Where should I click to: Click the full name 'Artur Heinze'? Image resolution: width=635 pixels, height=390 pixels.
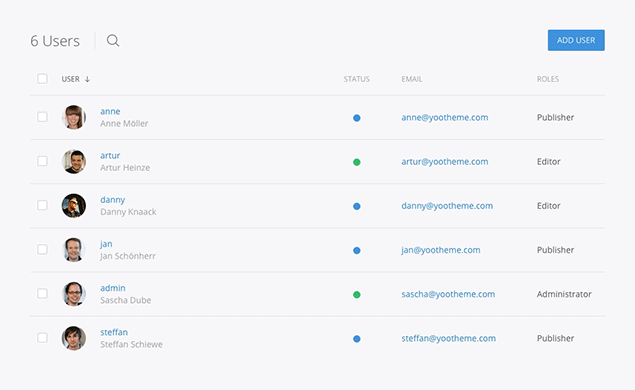125,168
